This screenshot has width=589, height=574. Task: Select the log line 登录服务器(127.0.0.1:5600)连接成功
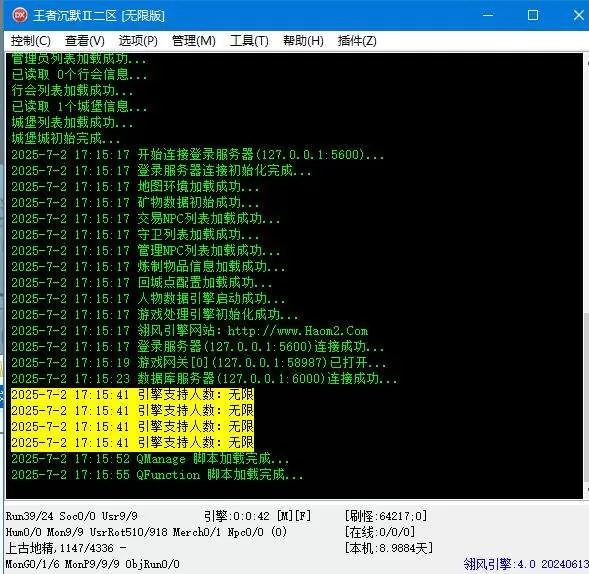(198, 347)
